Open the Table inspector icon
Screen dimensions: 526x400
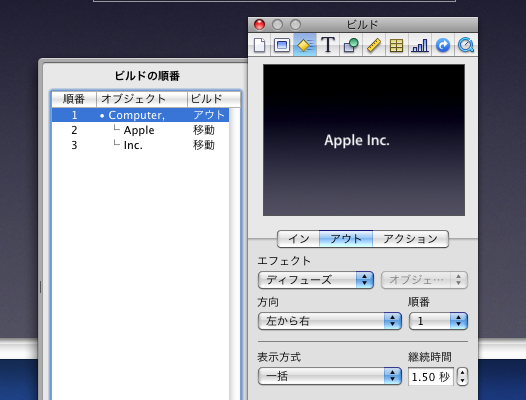pyautogui.click(x=397, y=45)
